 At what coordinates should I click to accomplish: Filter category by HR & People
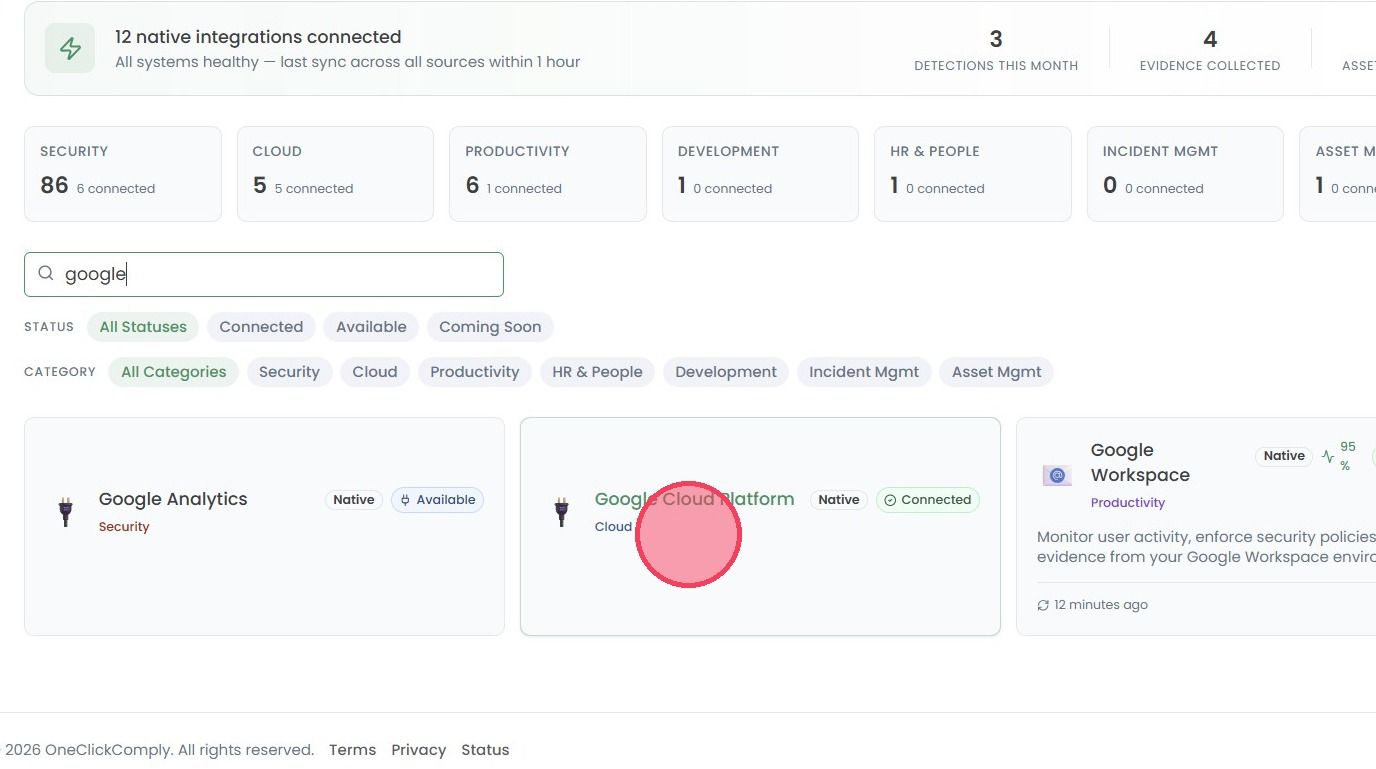click(x=597, y=372)
